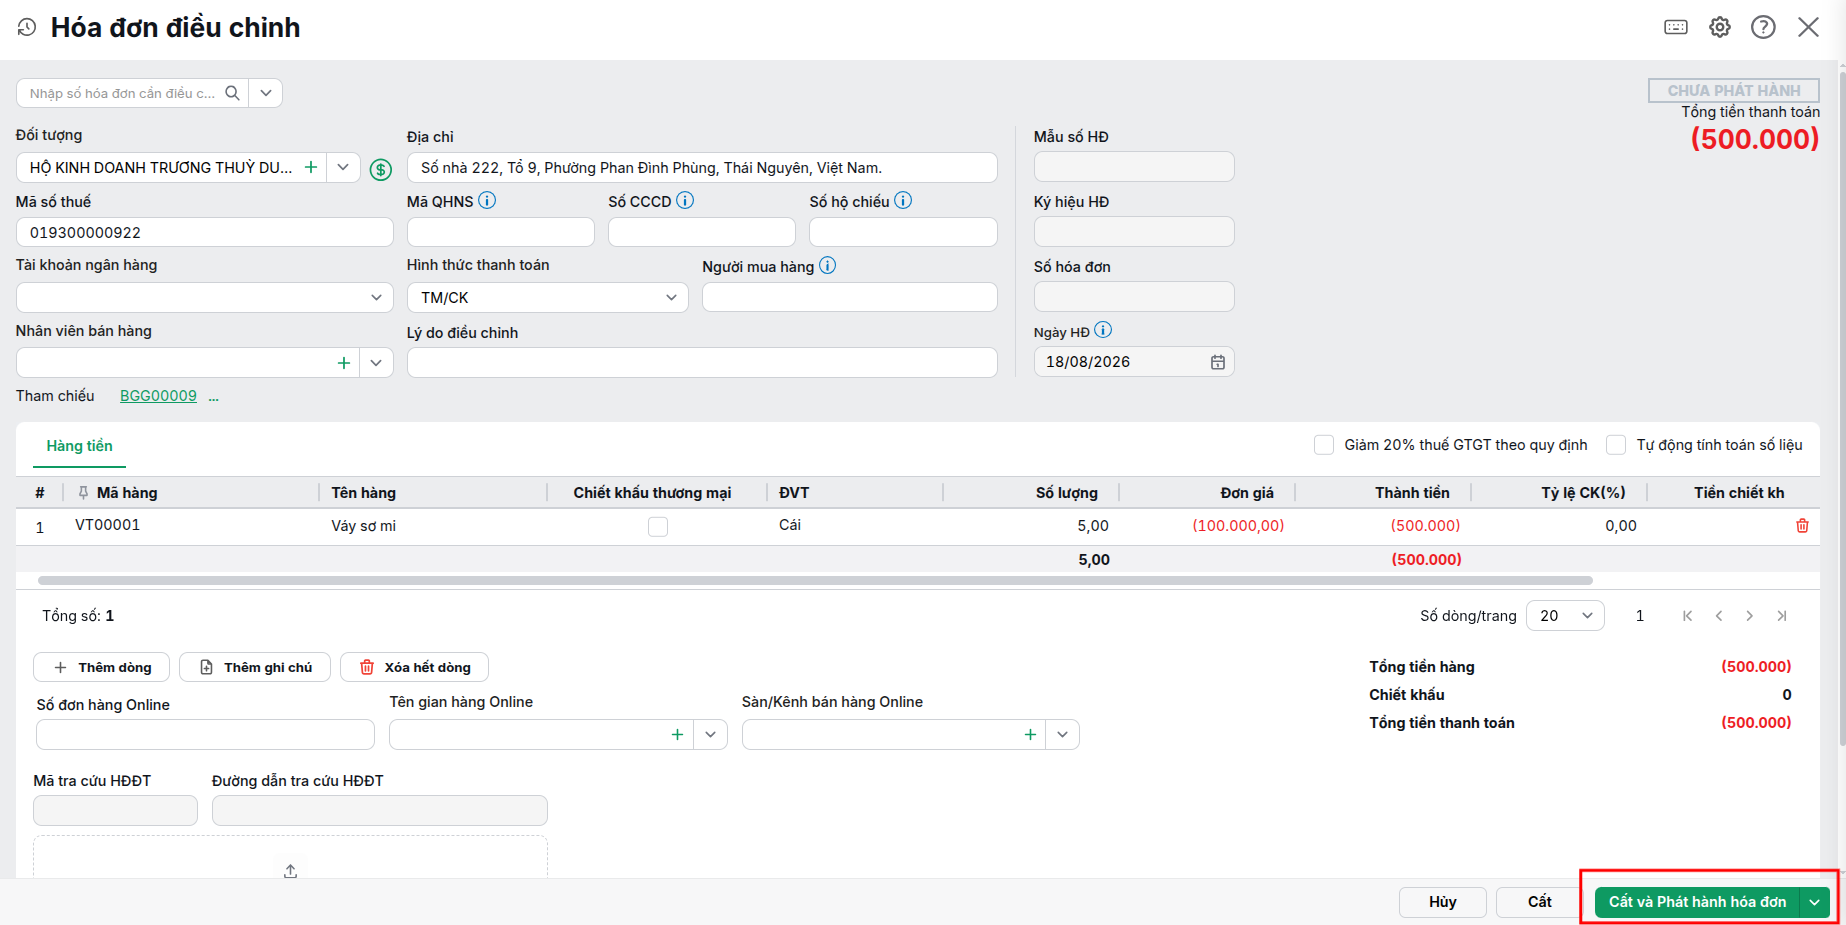Toggle Chiết khấu thương mại checkbox for VT00001
The height and width of the screenshot is (925, 1846).
coord(658,526)
